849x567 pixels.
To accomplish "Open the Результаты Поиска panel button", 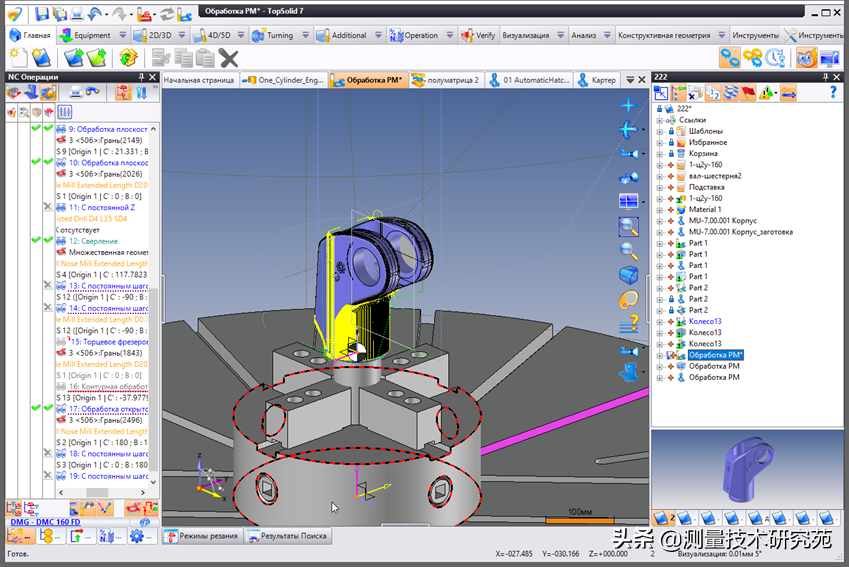I will [287, 536].
